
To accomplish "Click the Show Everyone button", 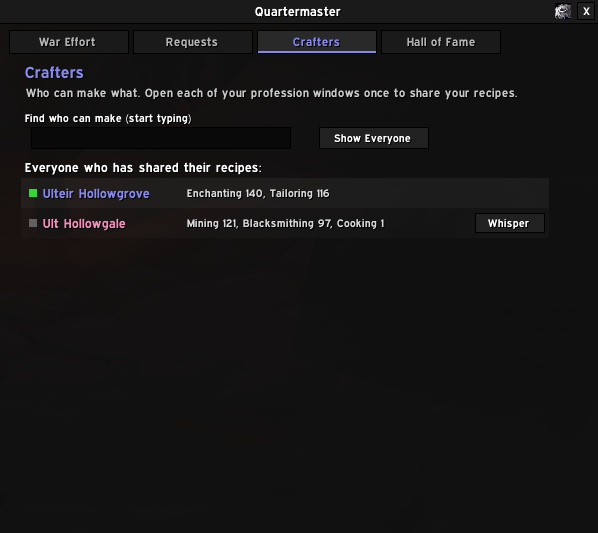I will point(374,138).
